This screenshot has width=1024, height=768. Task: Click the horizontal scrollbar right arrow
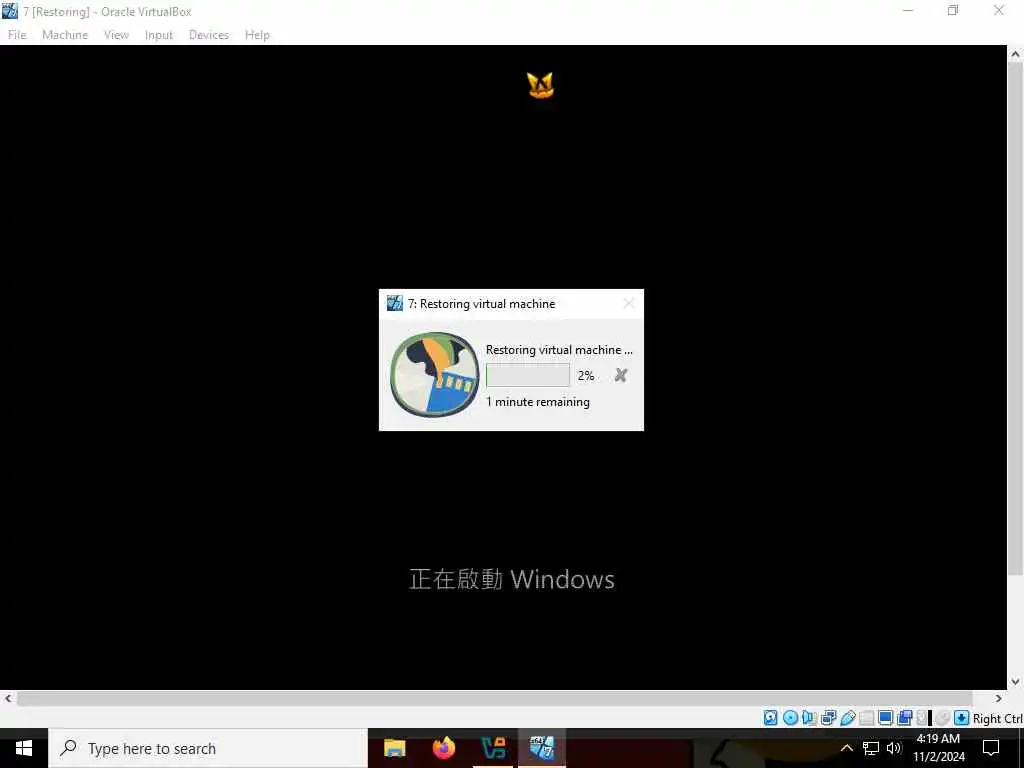click(999, 699)
